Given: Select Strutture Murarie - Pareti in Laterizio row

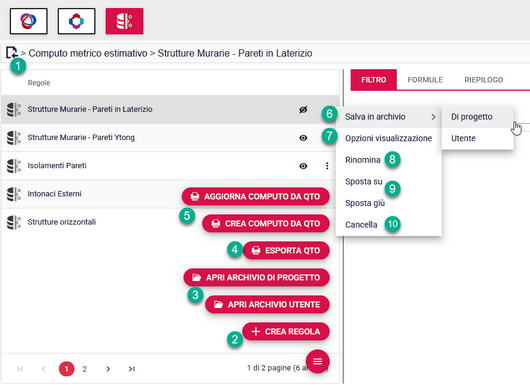Looking at the screenshot, I should pos(170,110).
